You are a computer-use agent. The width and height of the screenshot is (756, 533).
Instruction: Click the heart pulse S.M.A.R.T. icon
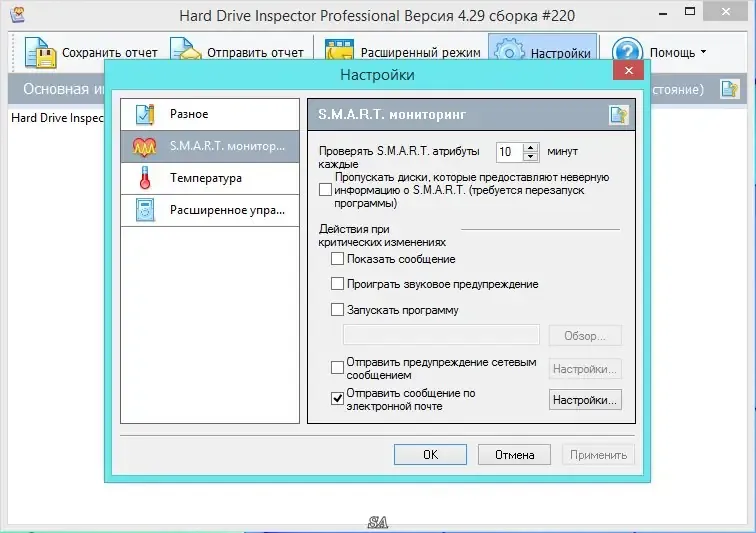[145, 147]
